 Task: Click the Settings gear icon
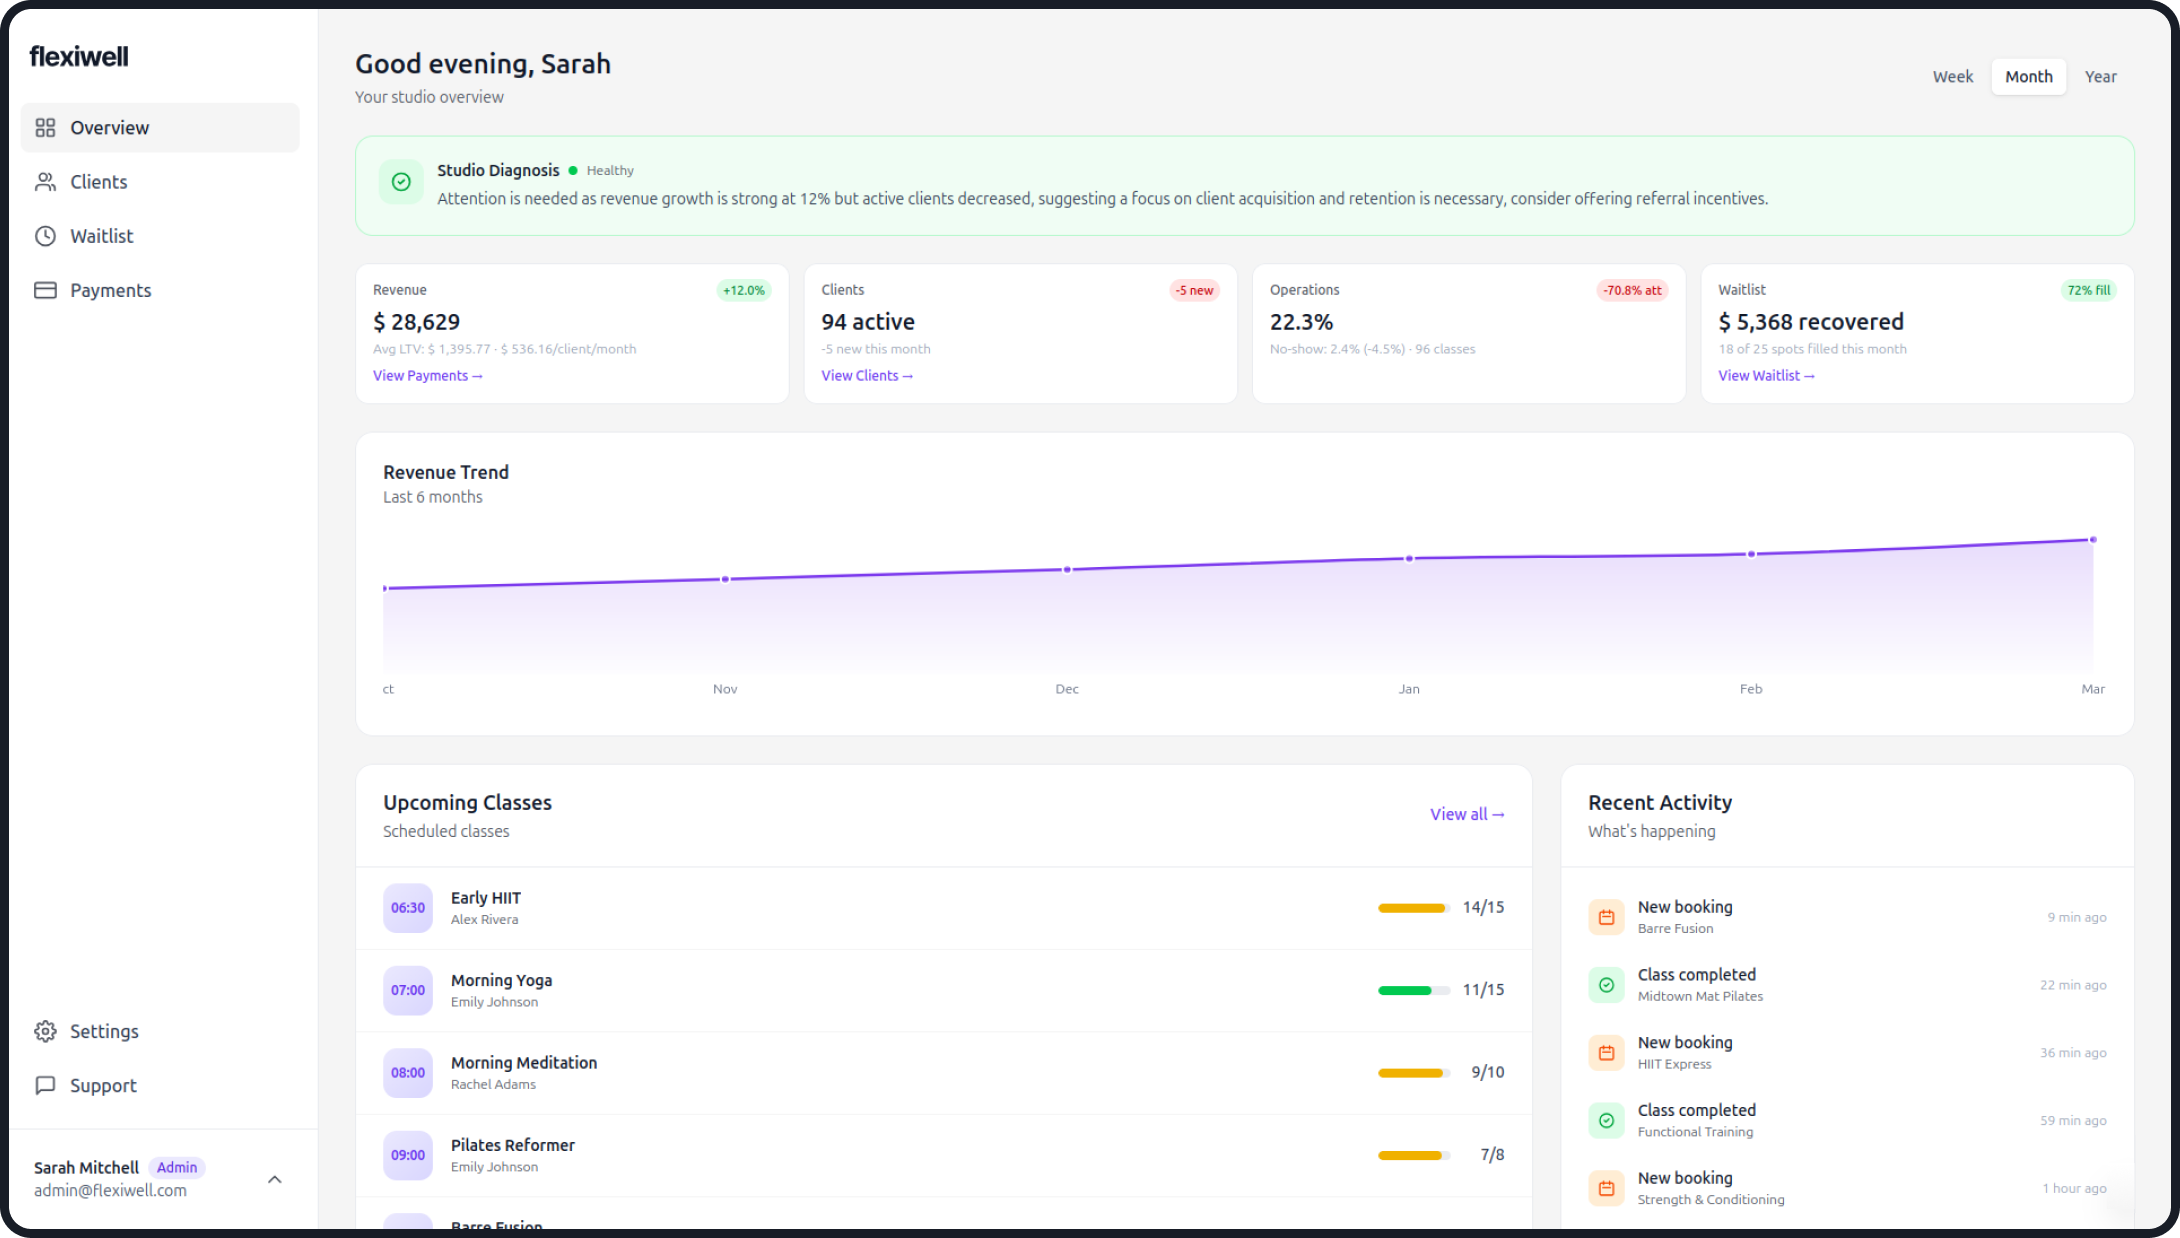[45, 1031]
